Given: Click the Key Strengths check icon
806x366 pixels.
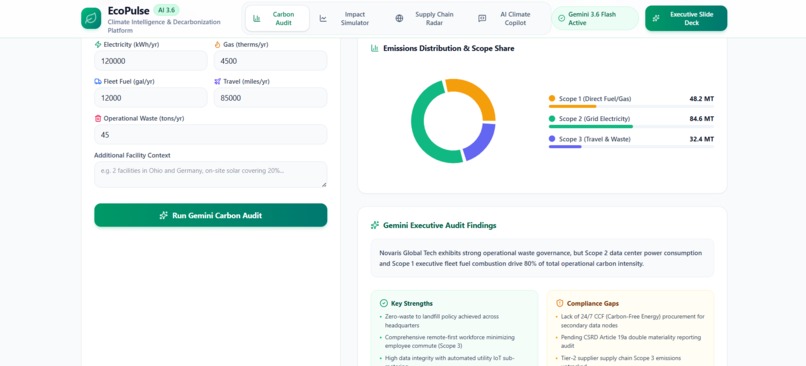Looking at the screenshot, I should click(x=383, y=303).
